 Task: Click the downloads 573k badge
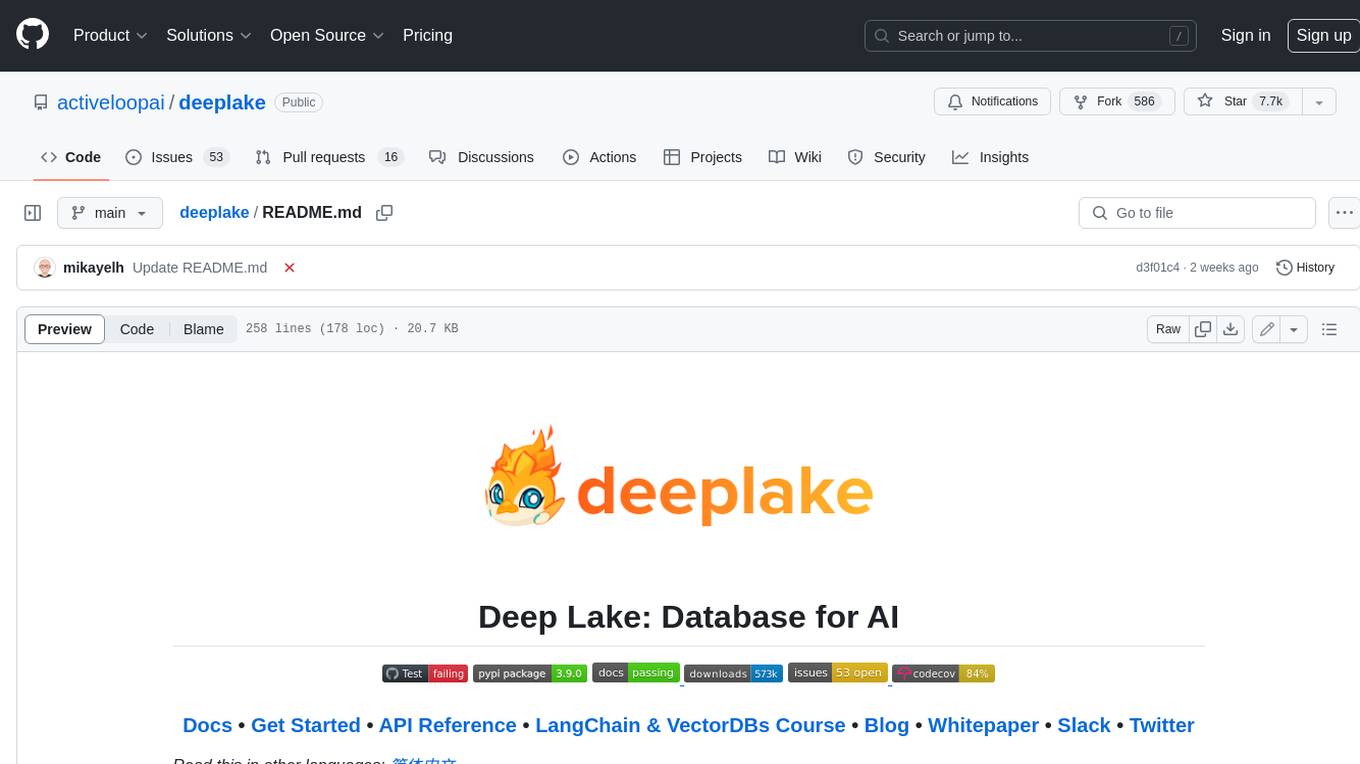(733, 673)
